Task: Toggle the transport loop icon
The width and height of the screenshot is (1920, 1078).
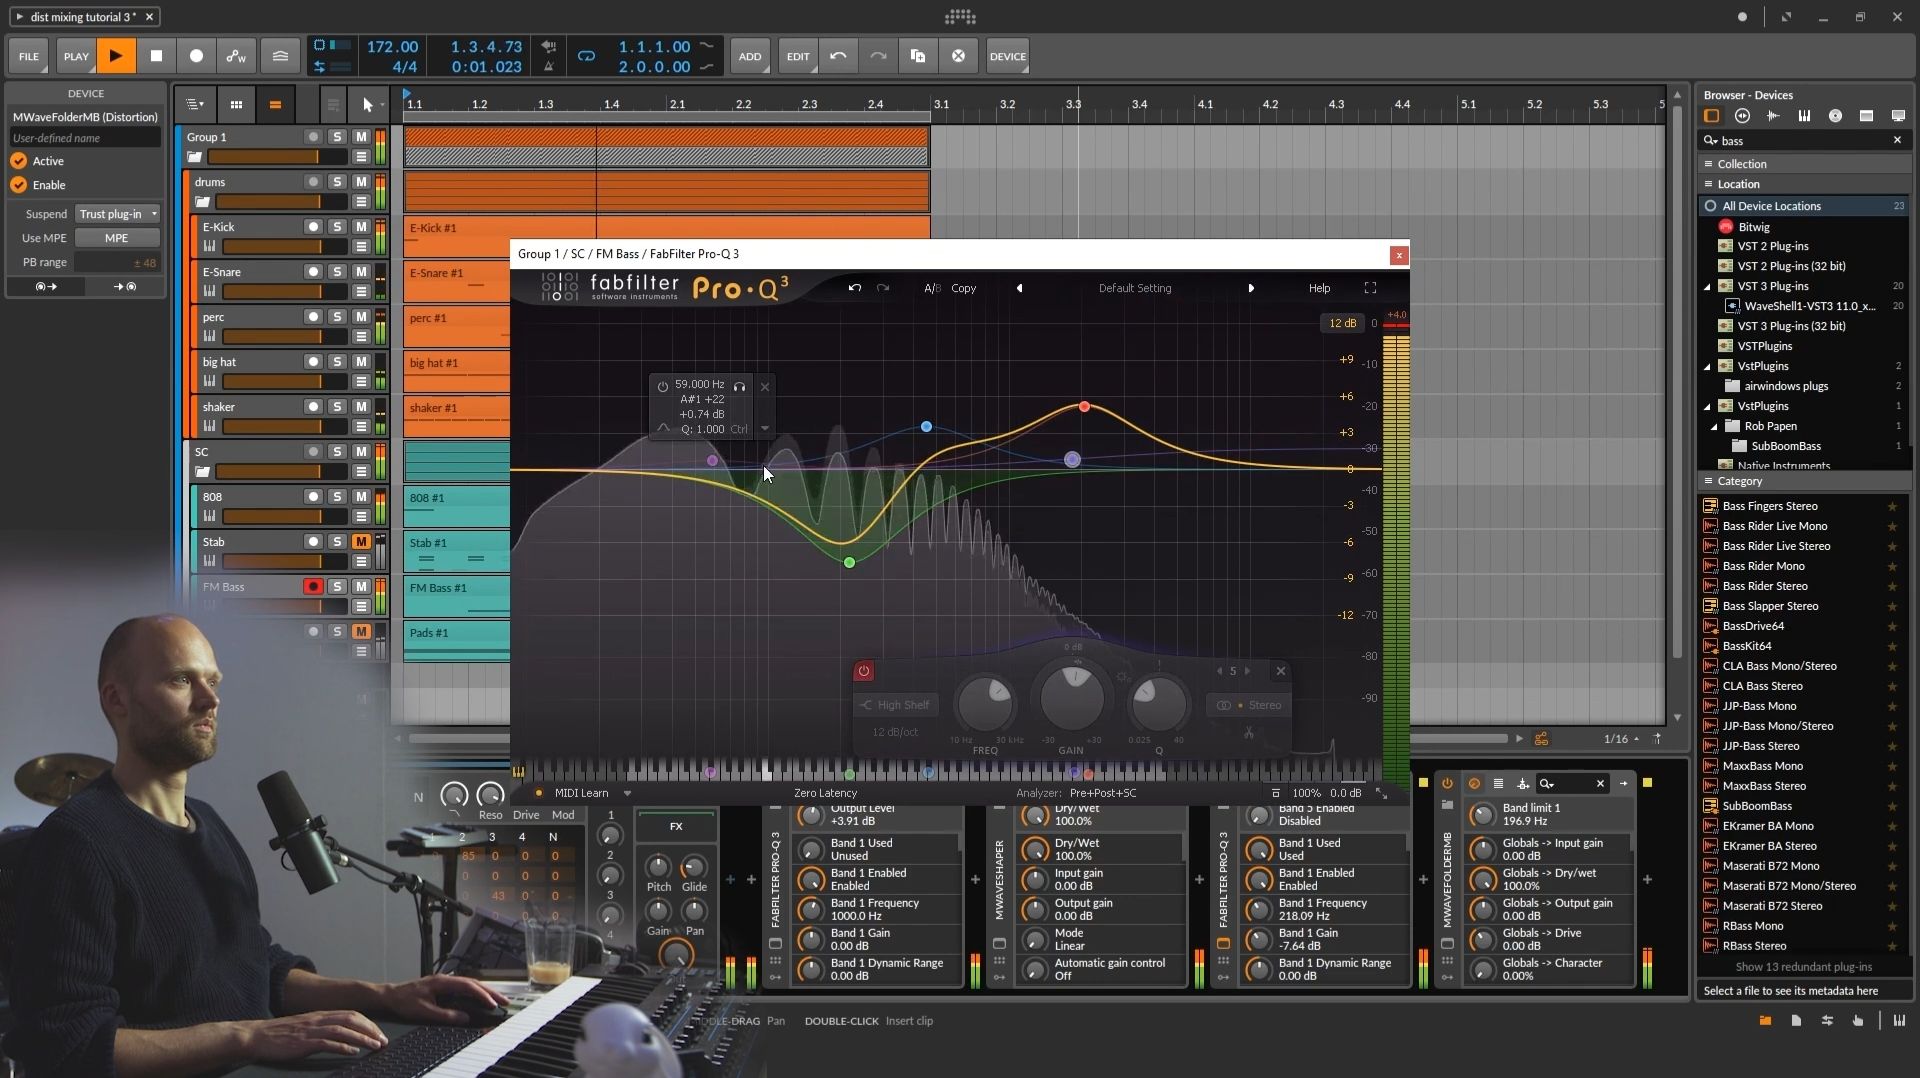Action: coord(586,56)
